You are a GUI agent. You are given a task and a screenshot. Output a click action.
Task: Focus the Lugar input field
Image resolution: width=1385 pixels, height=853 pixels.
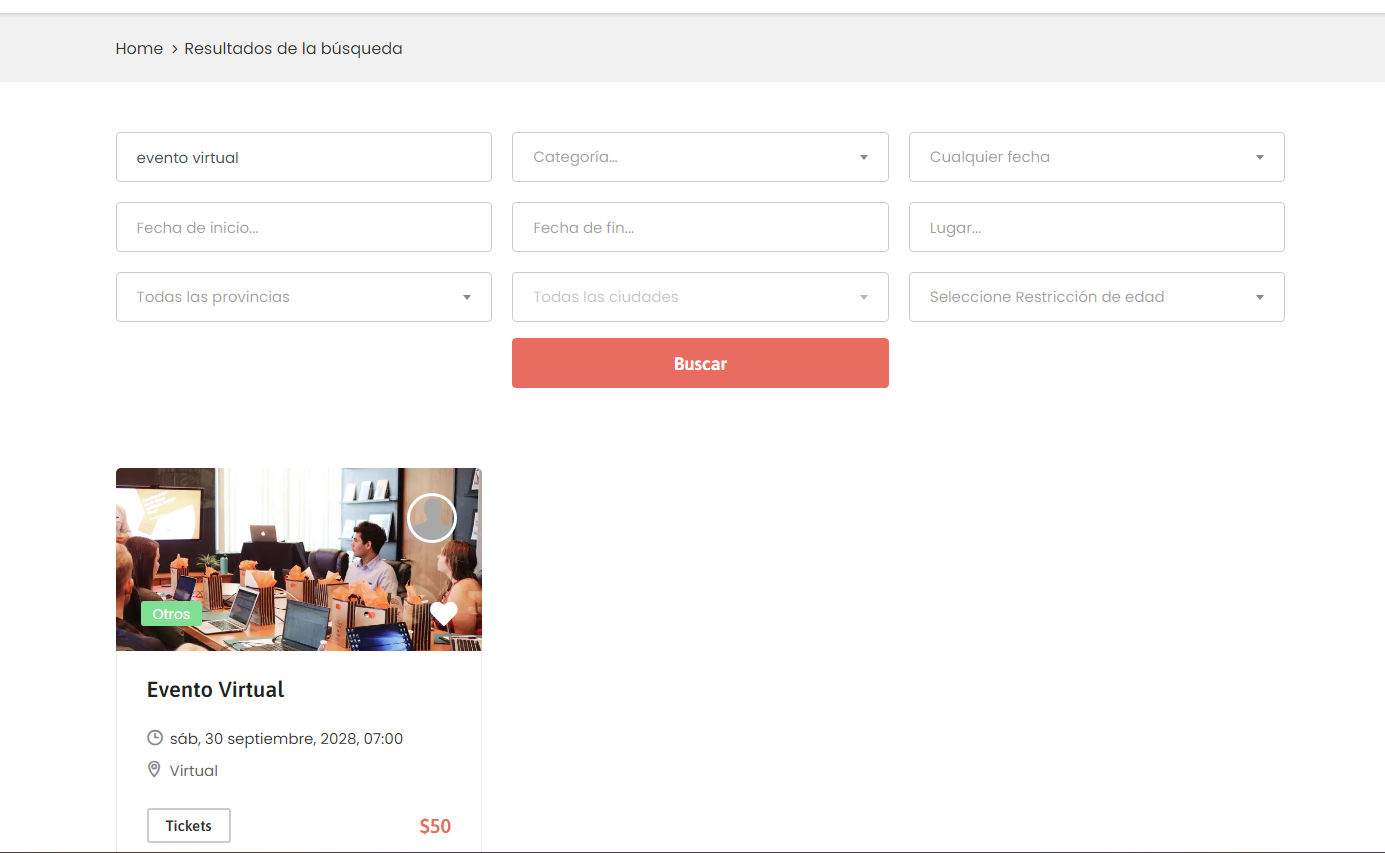point(1096,227)
